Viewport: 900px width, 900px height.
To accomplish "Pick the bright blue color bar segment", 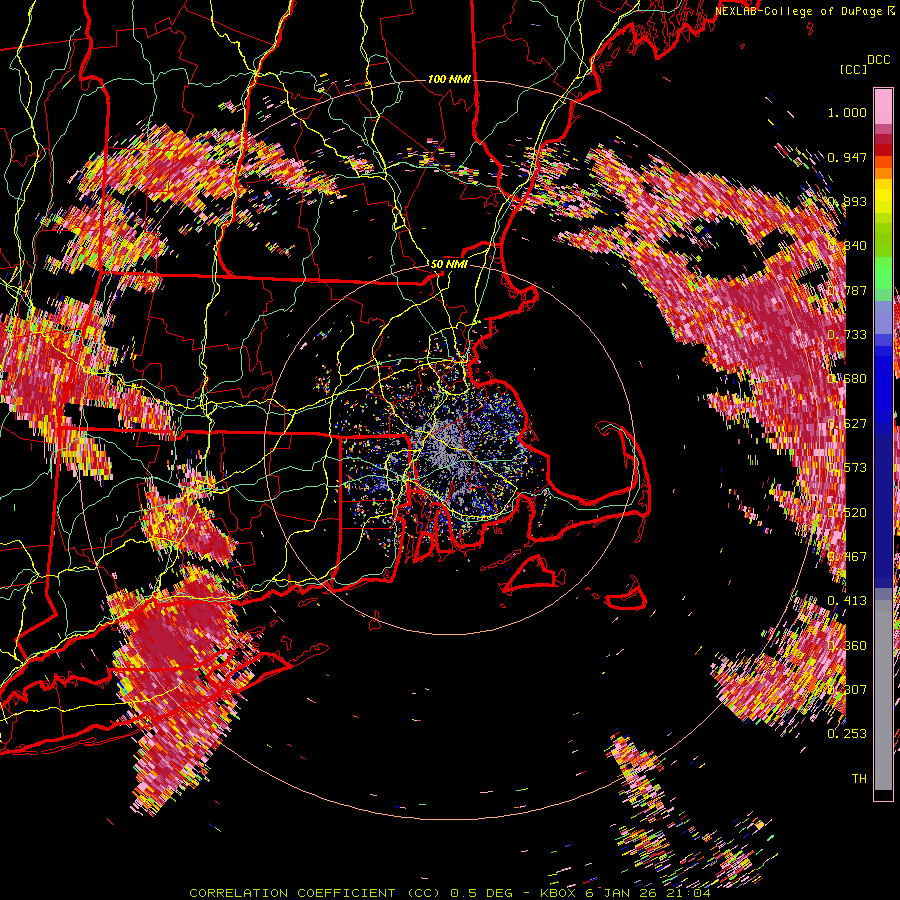I will [x=883, y=385].
